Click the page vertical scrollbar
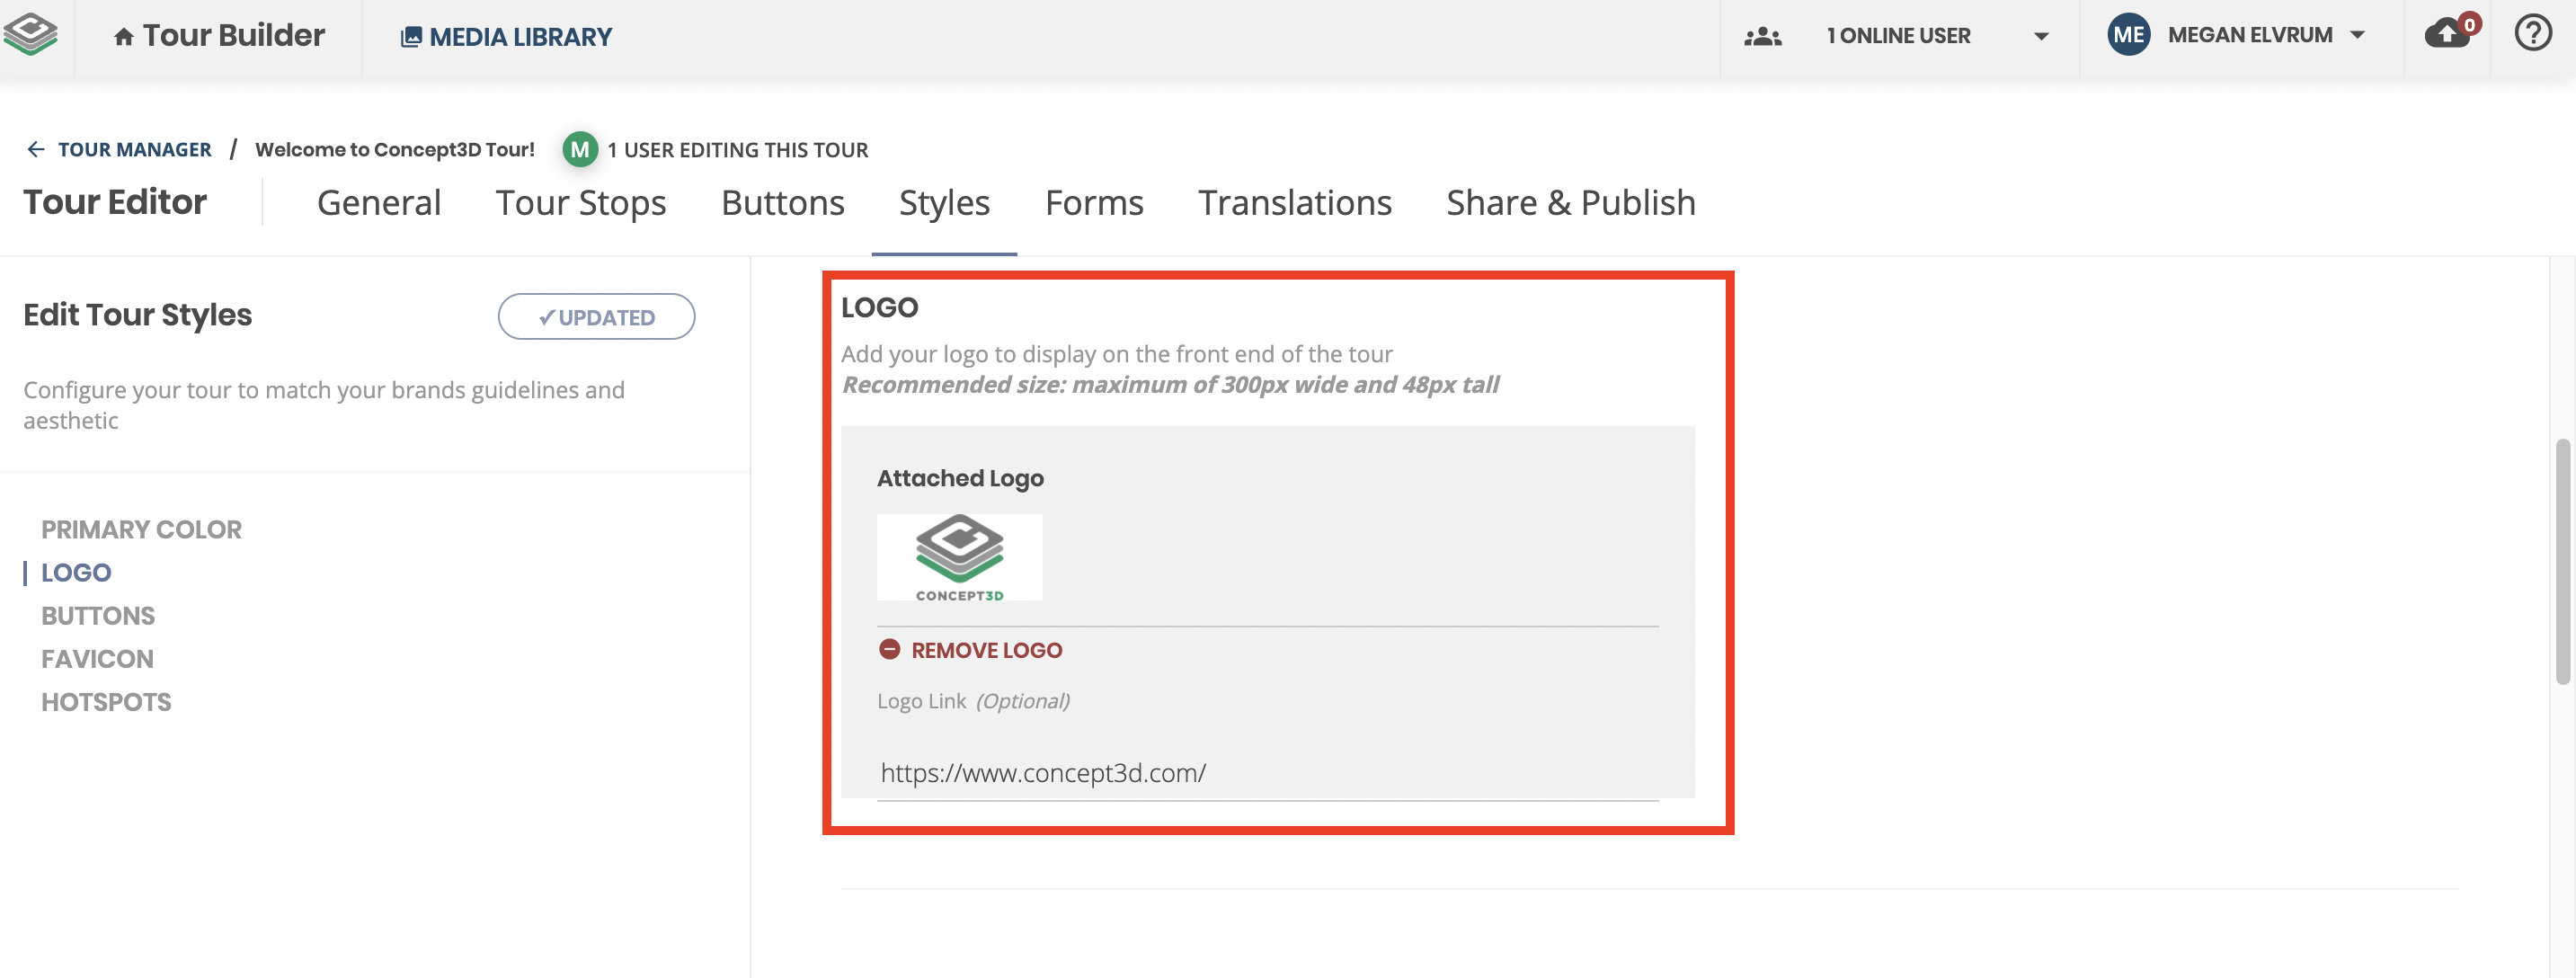The width and height of the screenshot is (2576, 978). (2562, 561)
